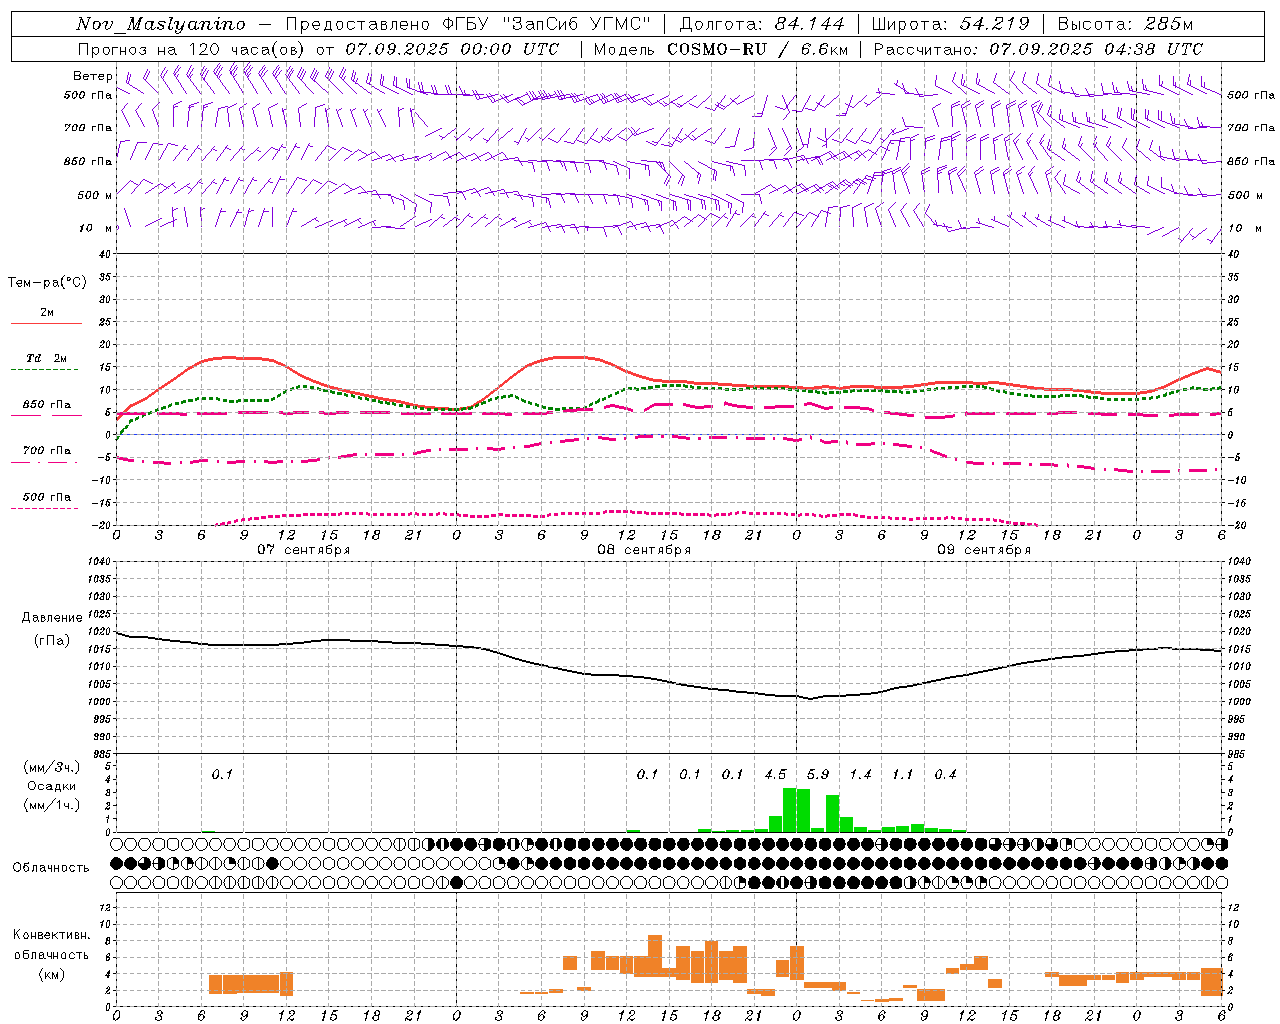Click the 700 гПа temperature legend entry
This screenshot has width=1280, height=1024.
pos(46,451)
